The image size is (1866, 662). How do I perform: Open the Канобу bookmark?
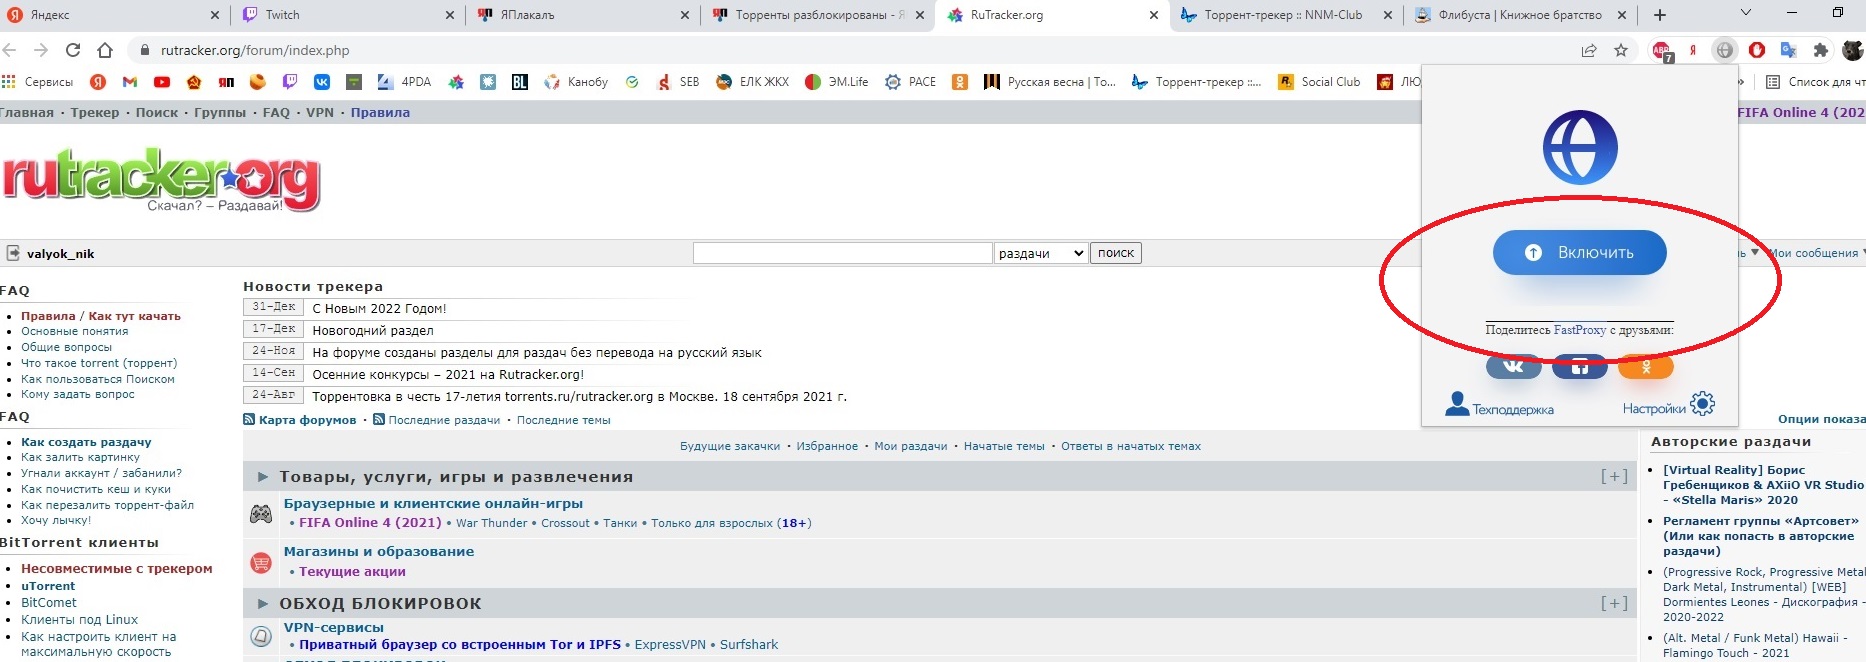(576, 82)
